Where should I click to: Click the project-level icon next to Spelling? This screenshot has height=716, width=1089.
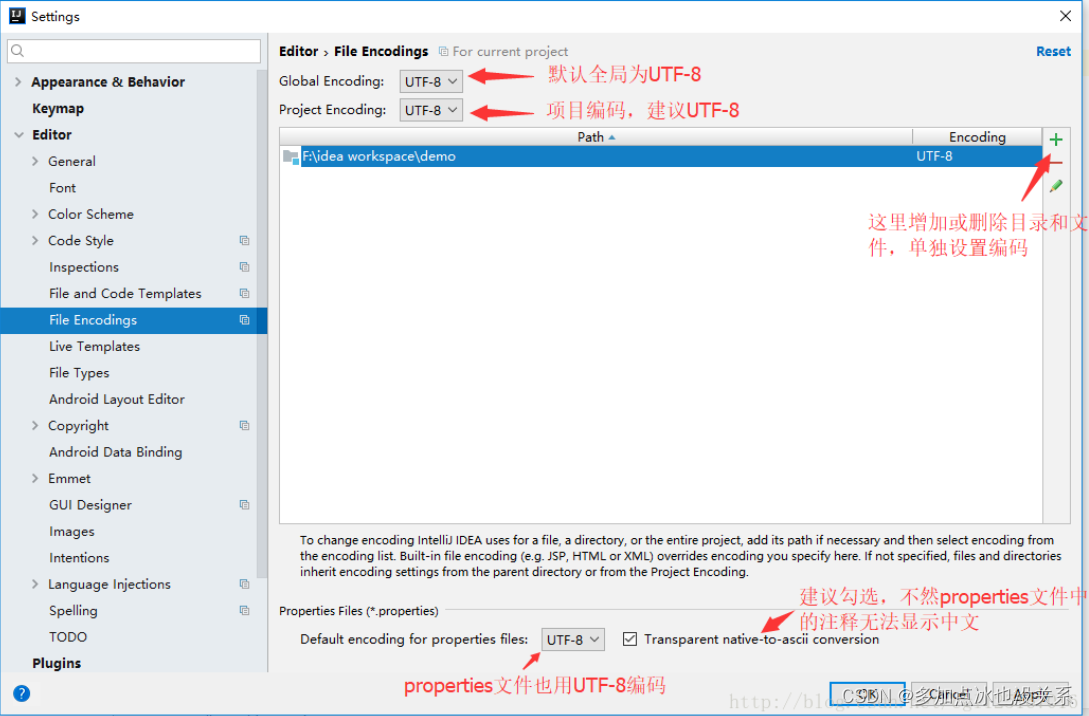244,610
